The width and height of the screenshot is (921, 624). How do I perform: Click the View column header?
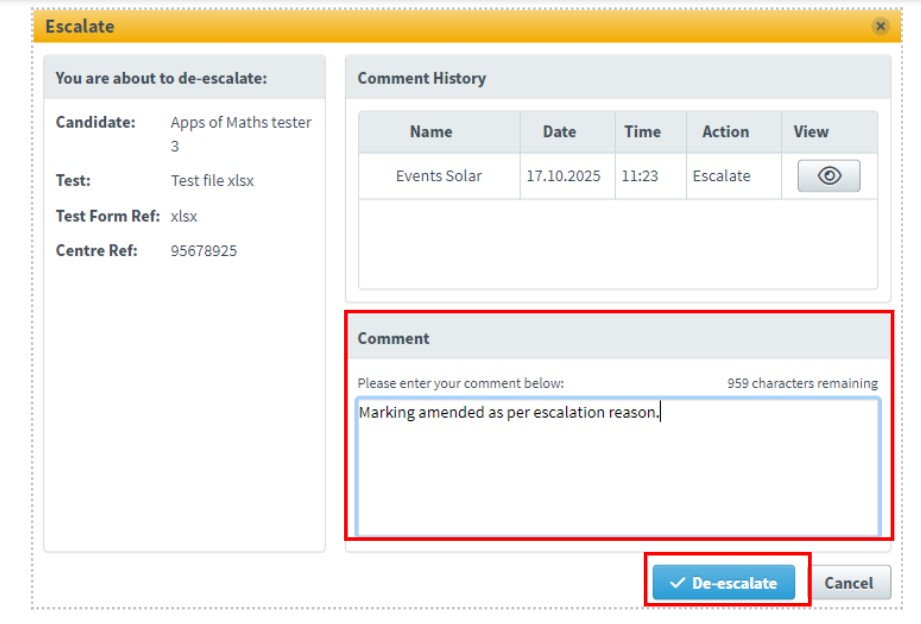tap(811, 132)
